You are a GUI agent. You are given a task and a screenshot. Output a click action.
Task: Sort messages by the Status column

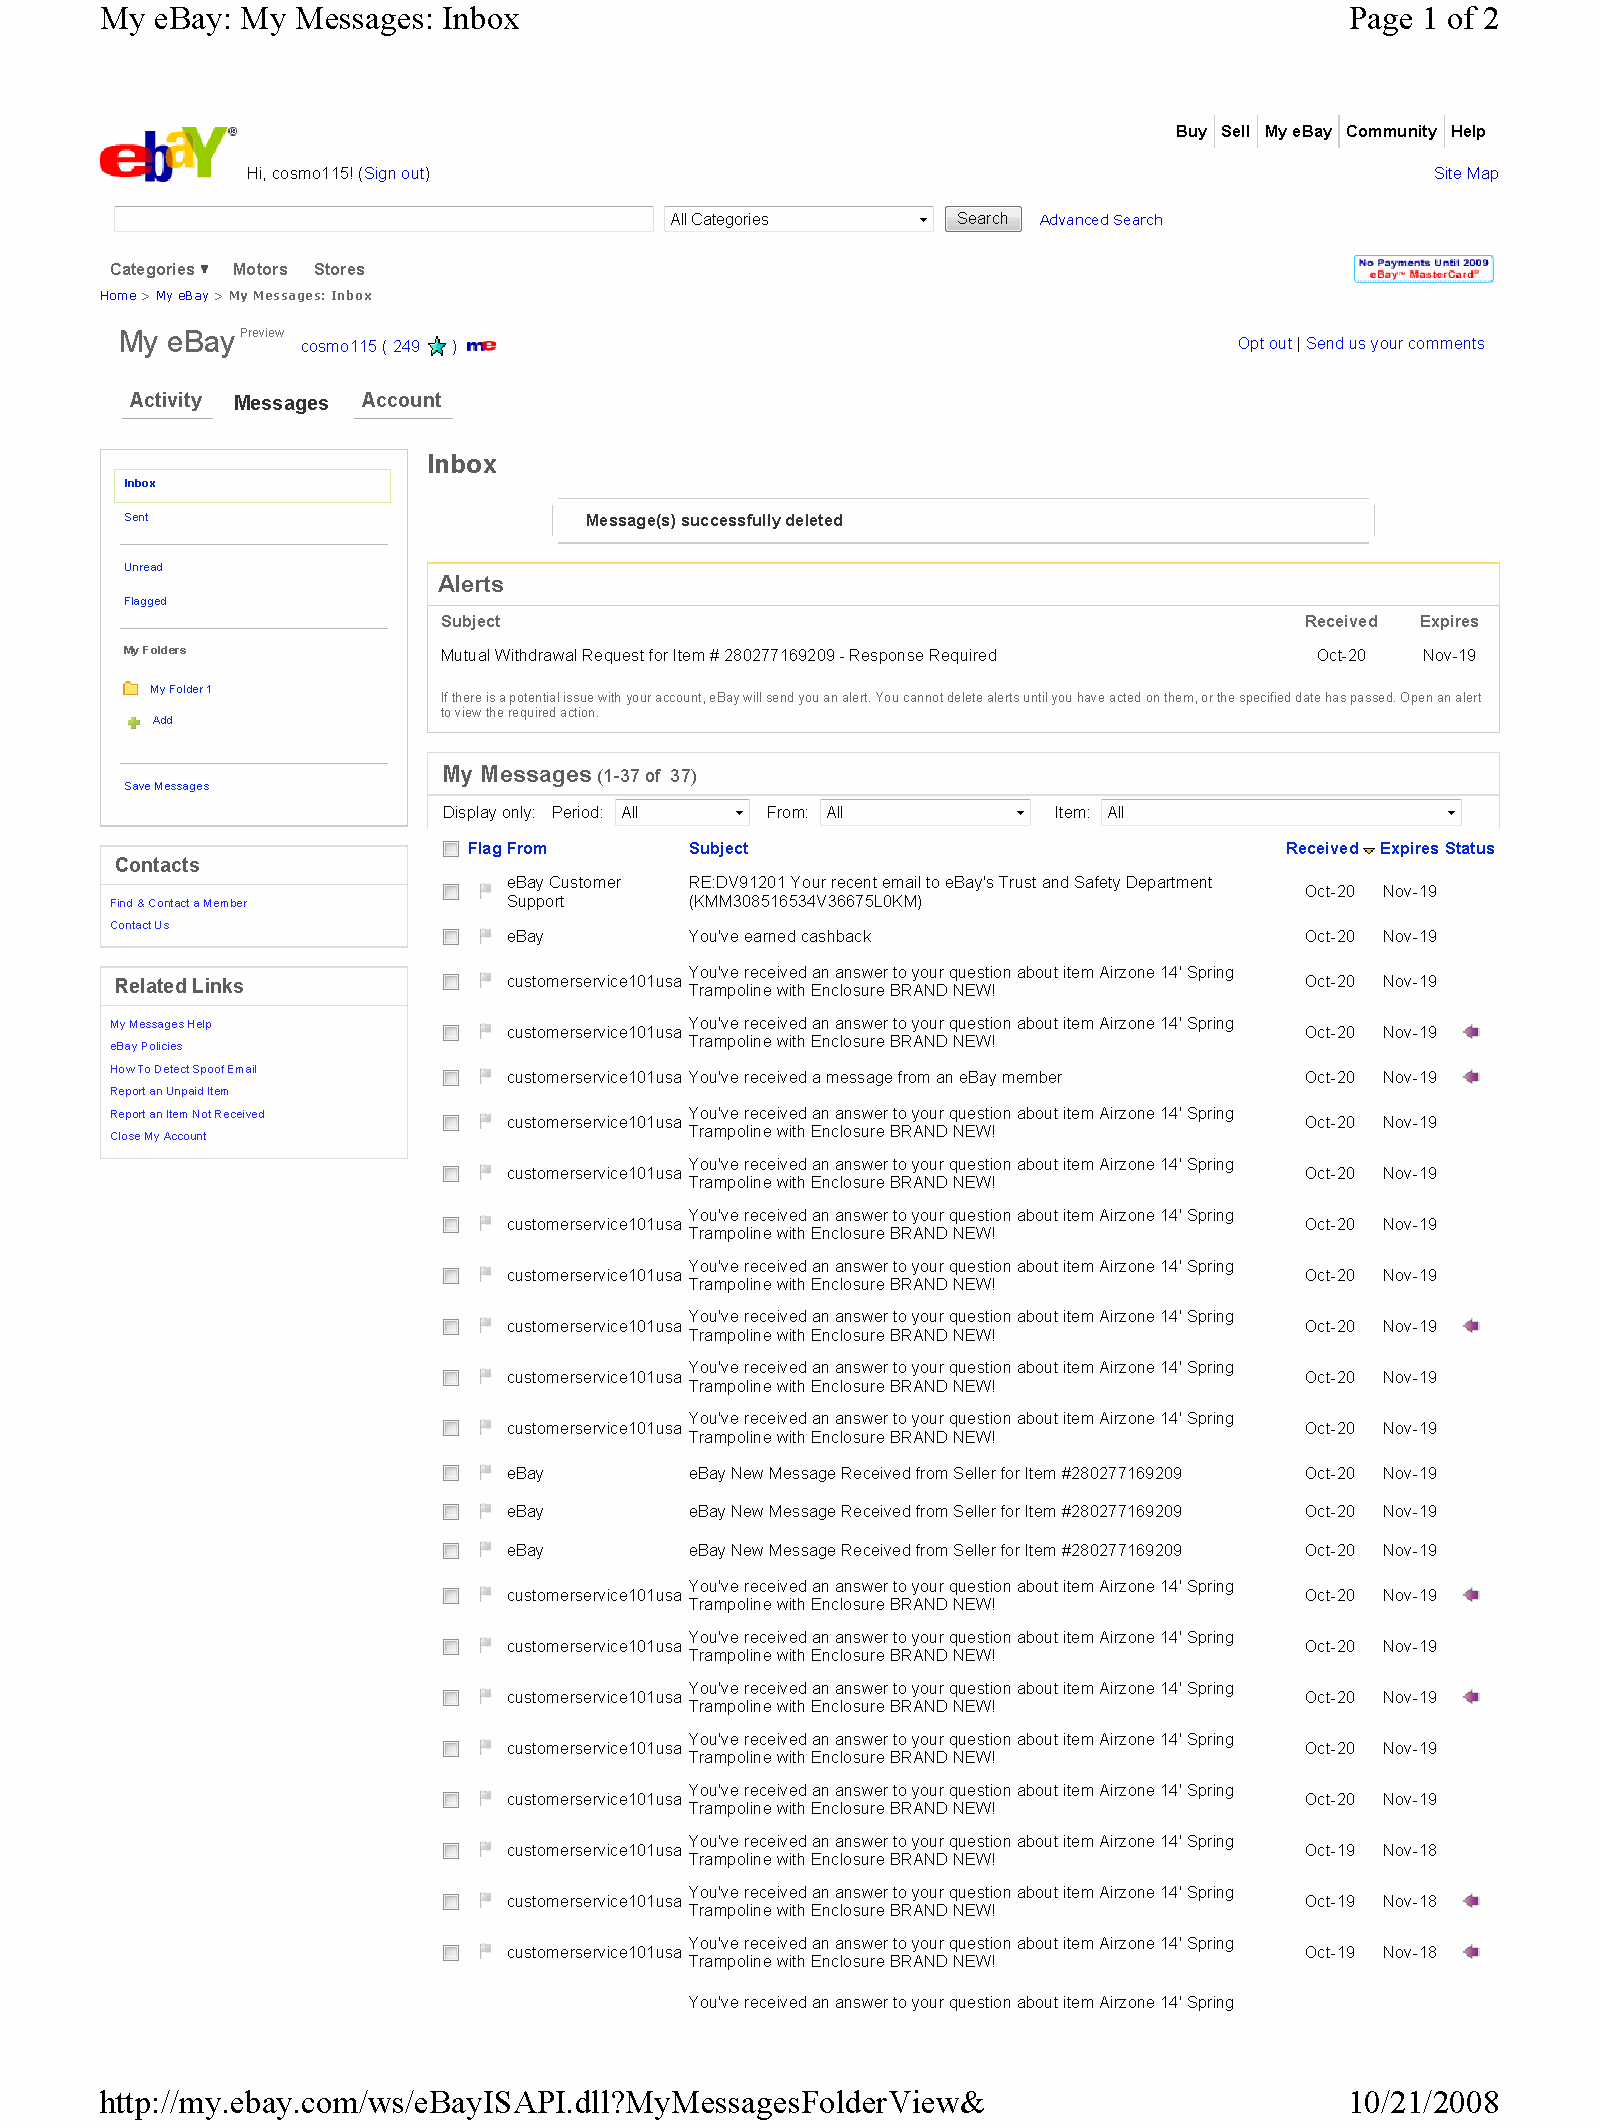[1470, 849]
